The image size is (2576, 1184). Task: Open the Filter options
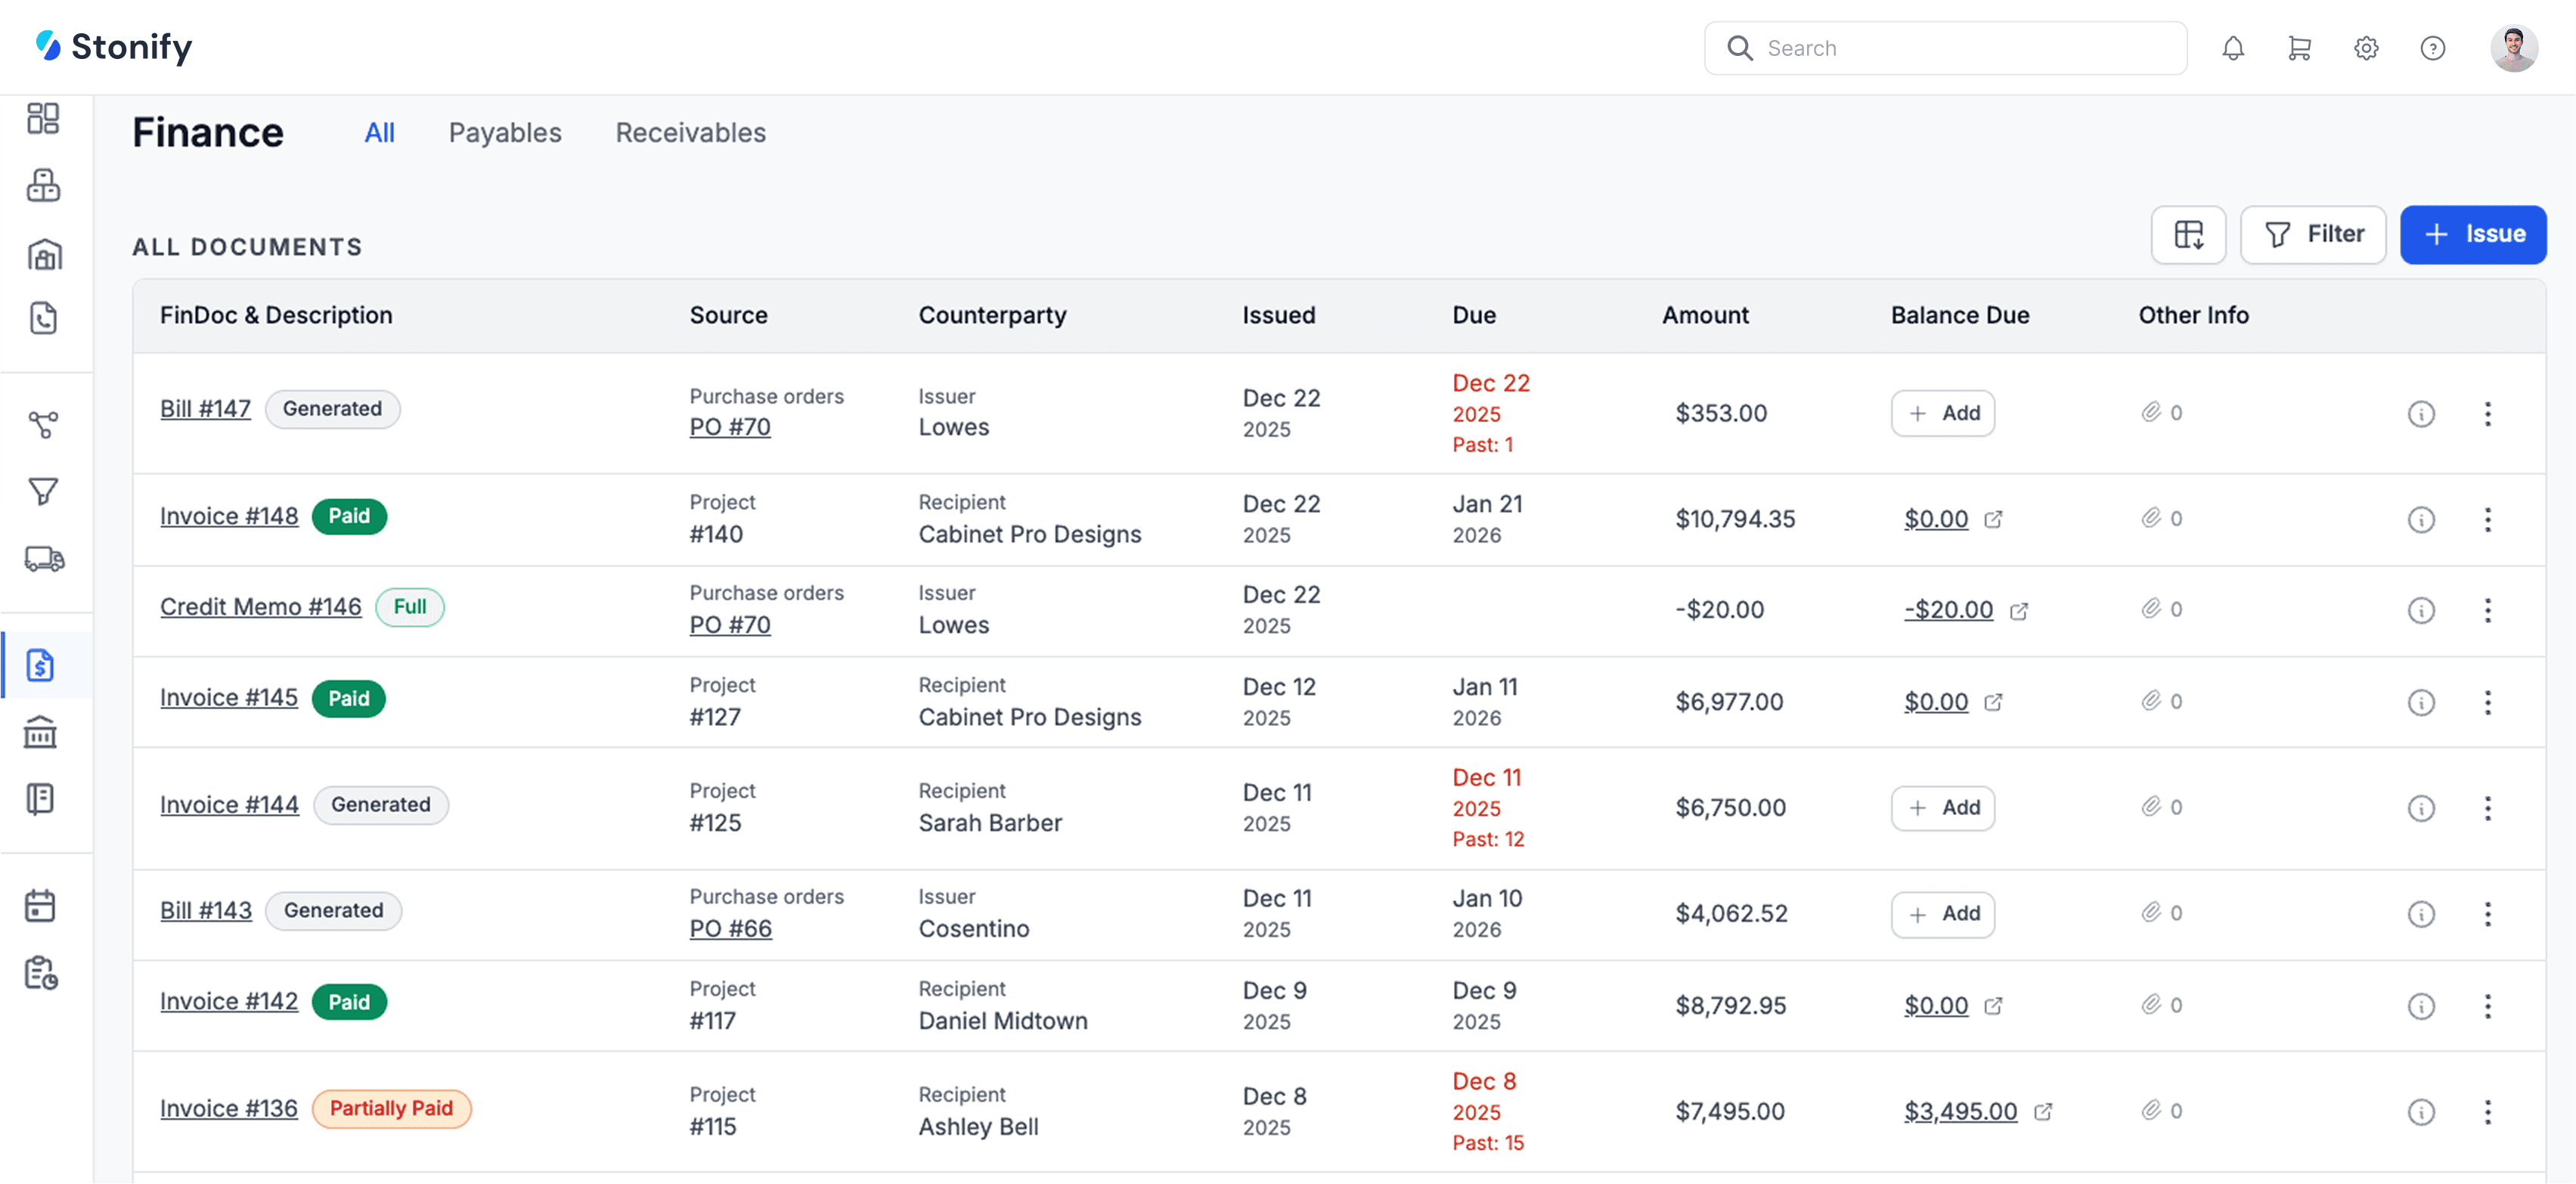(x=2313, y=234)
